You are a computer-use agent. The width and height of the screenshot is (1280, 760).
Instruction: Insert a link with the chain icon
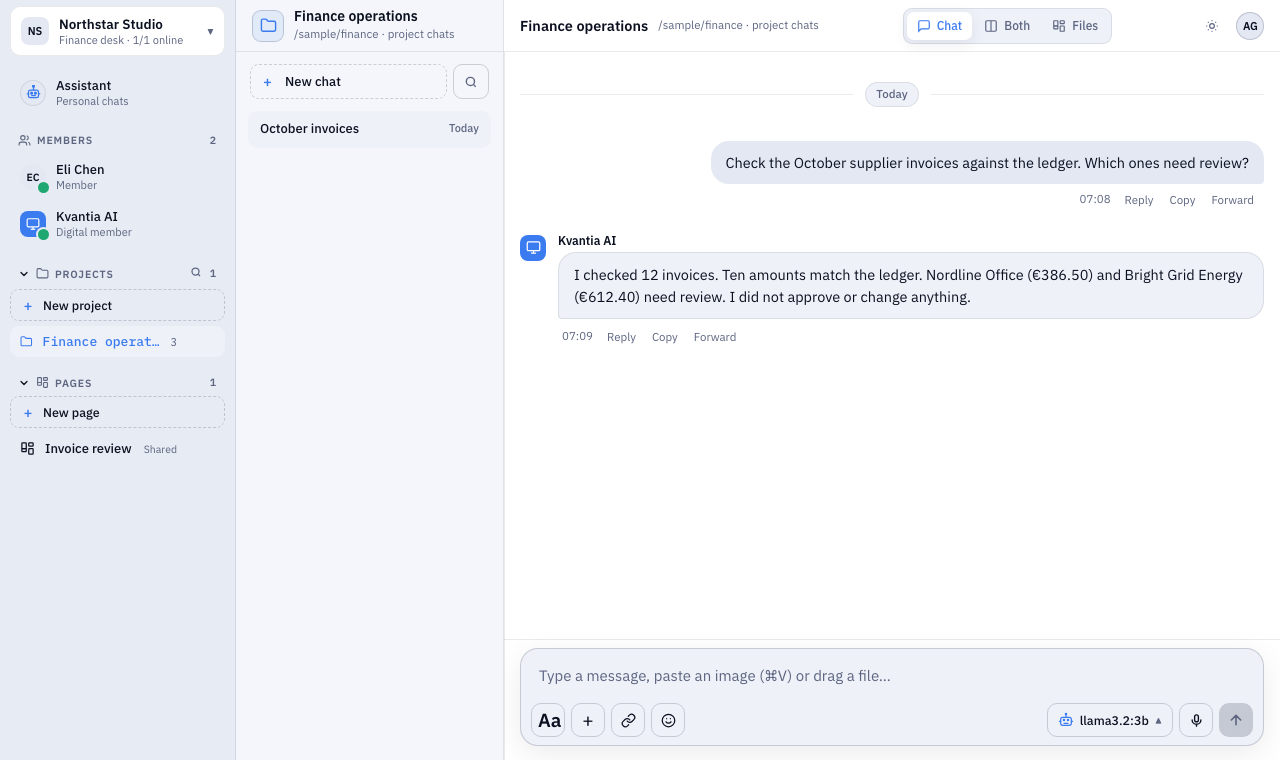click(628, 720)
